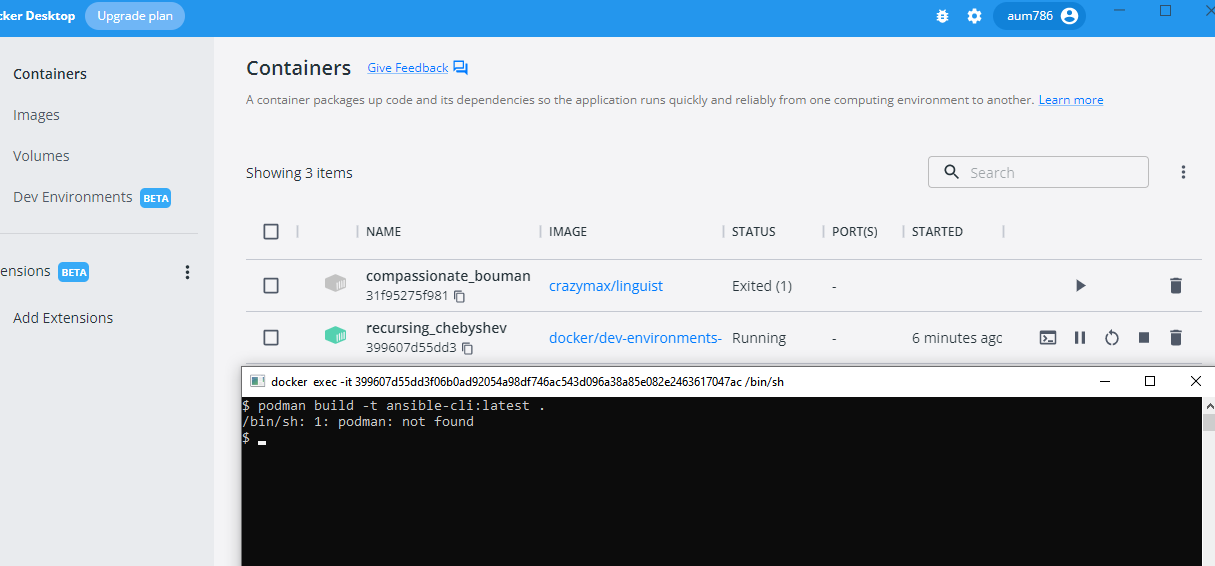Copy container ID 31f95275f981

pyautogui.click(x=460, y=297)
